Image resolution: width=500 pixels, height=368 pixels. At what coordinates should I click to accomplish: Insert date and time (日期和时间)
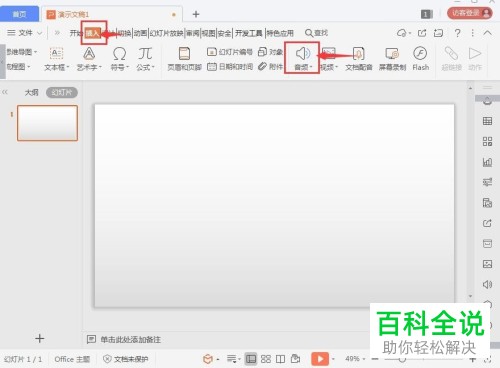pos(230,67)
